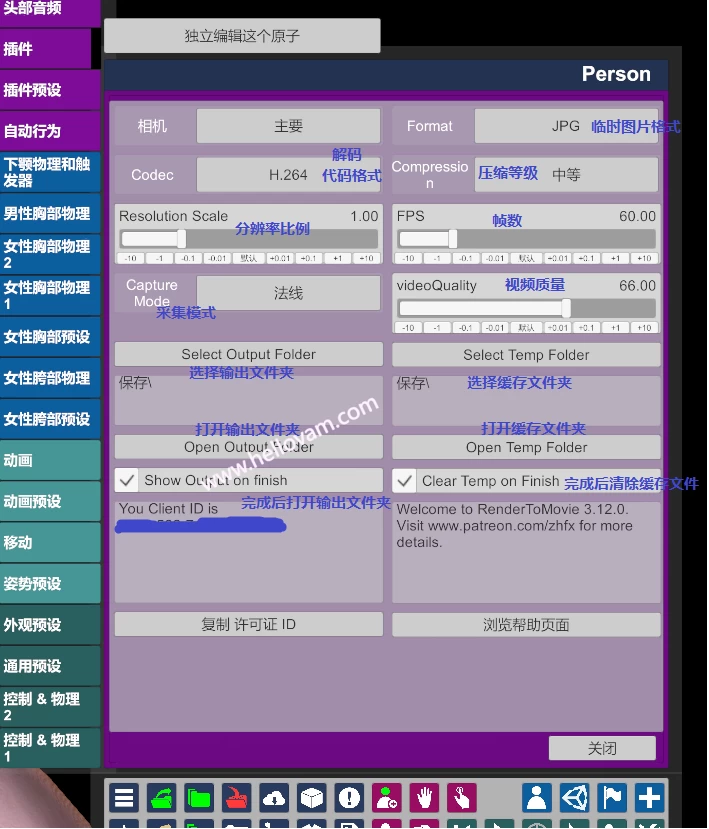Click the add-person icon in toolbar
Screen dimensions: 709x829
coord(387,798)
